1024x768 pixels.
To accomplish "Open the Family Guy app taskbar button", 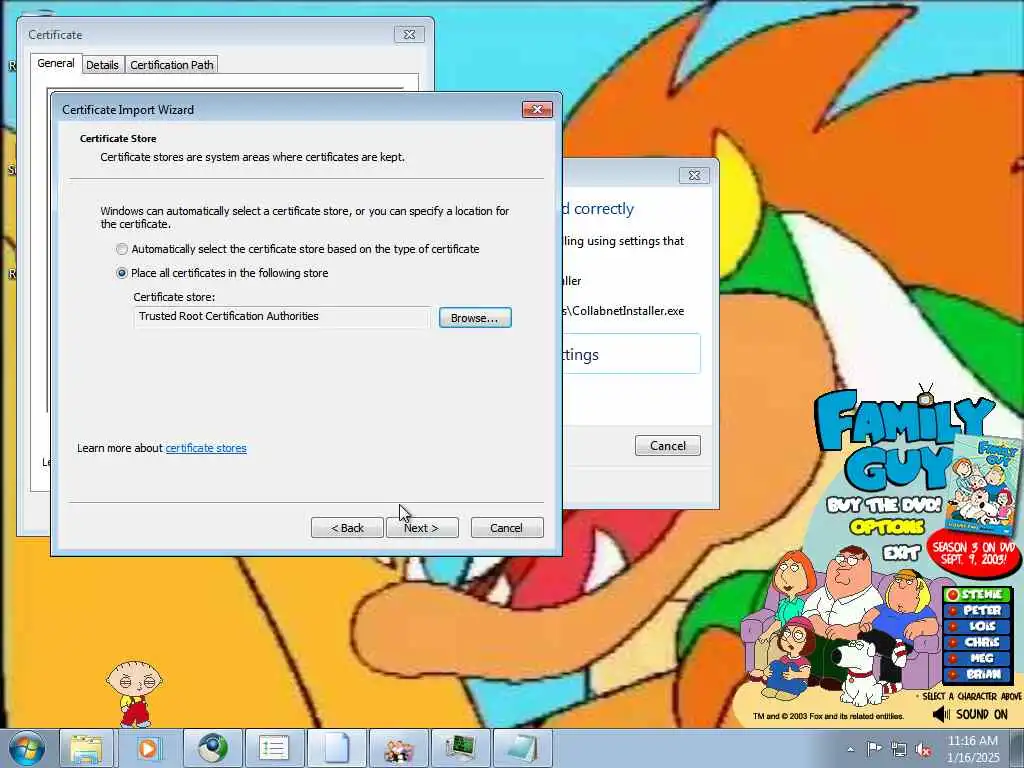I will point(398,748).
